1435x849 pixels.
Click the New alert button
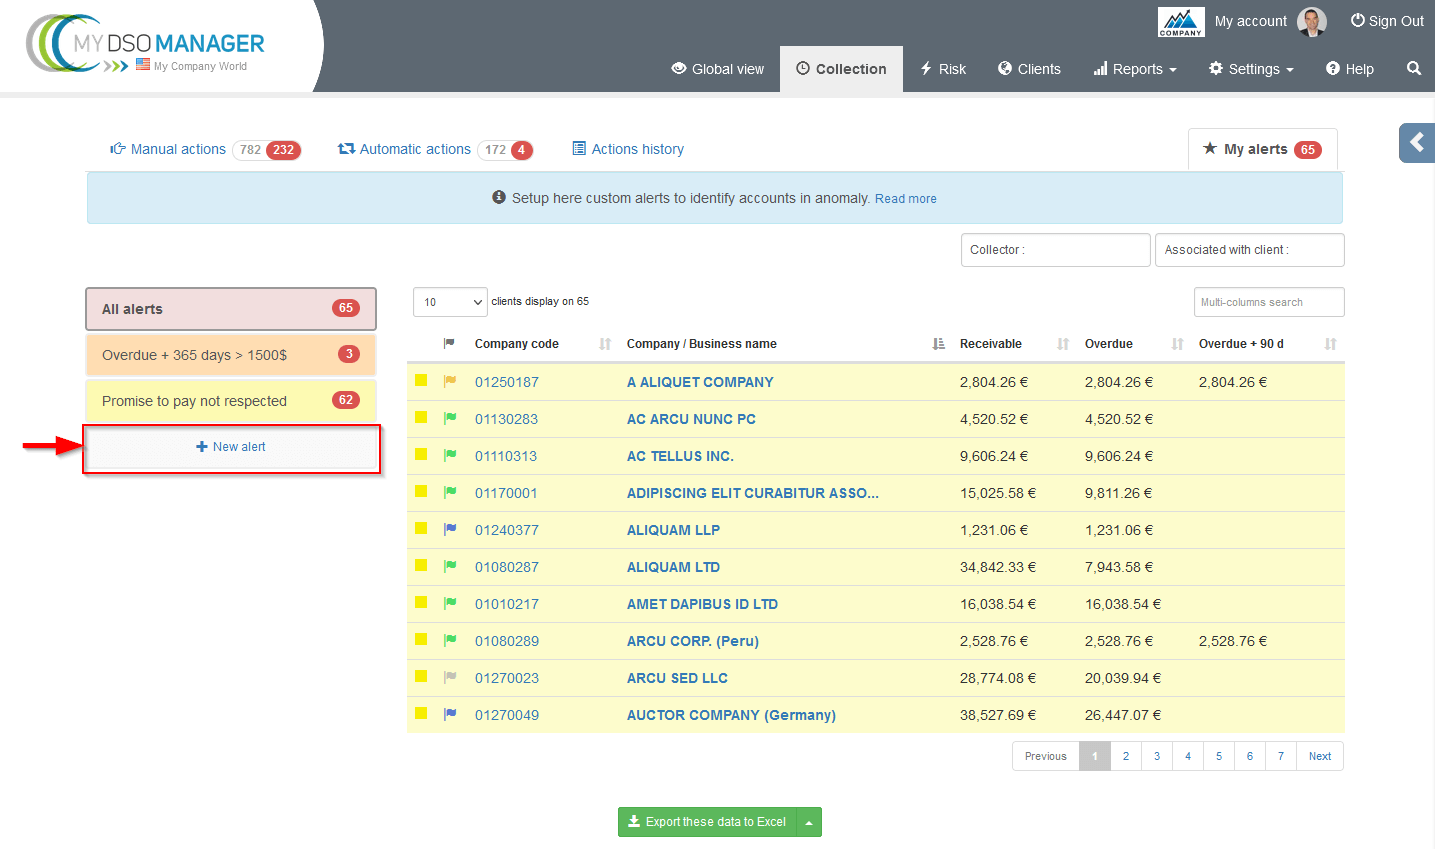click(x=231, y=447)
